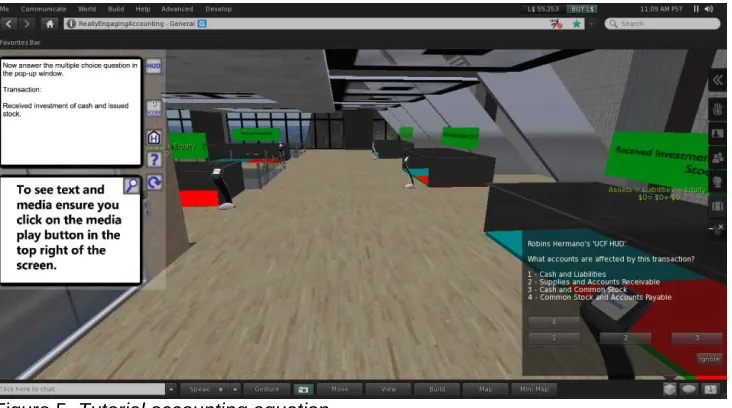Click the HUD score clock icon
This screenshot has width=732, height=408.
(x=154, y=108)
